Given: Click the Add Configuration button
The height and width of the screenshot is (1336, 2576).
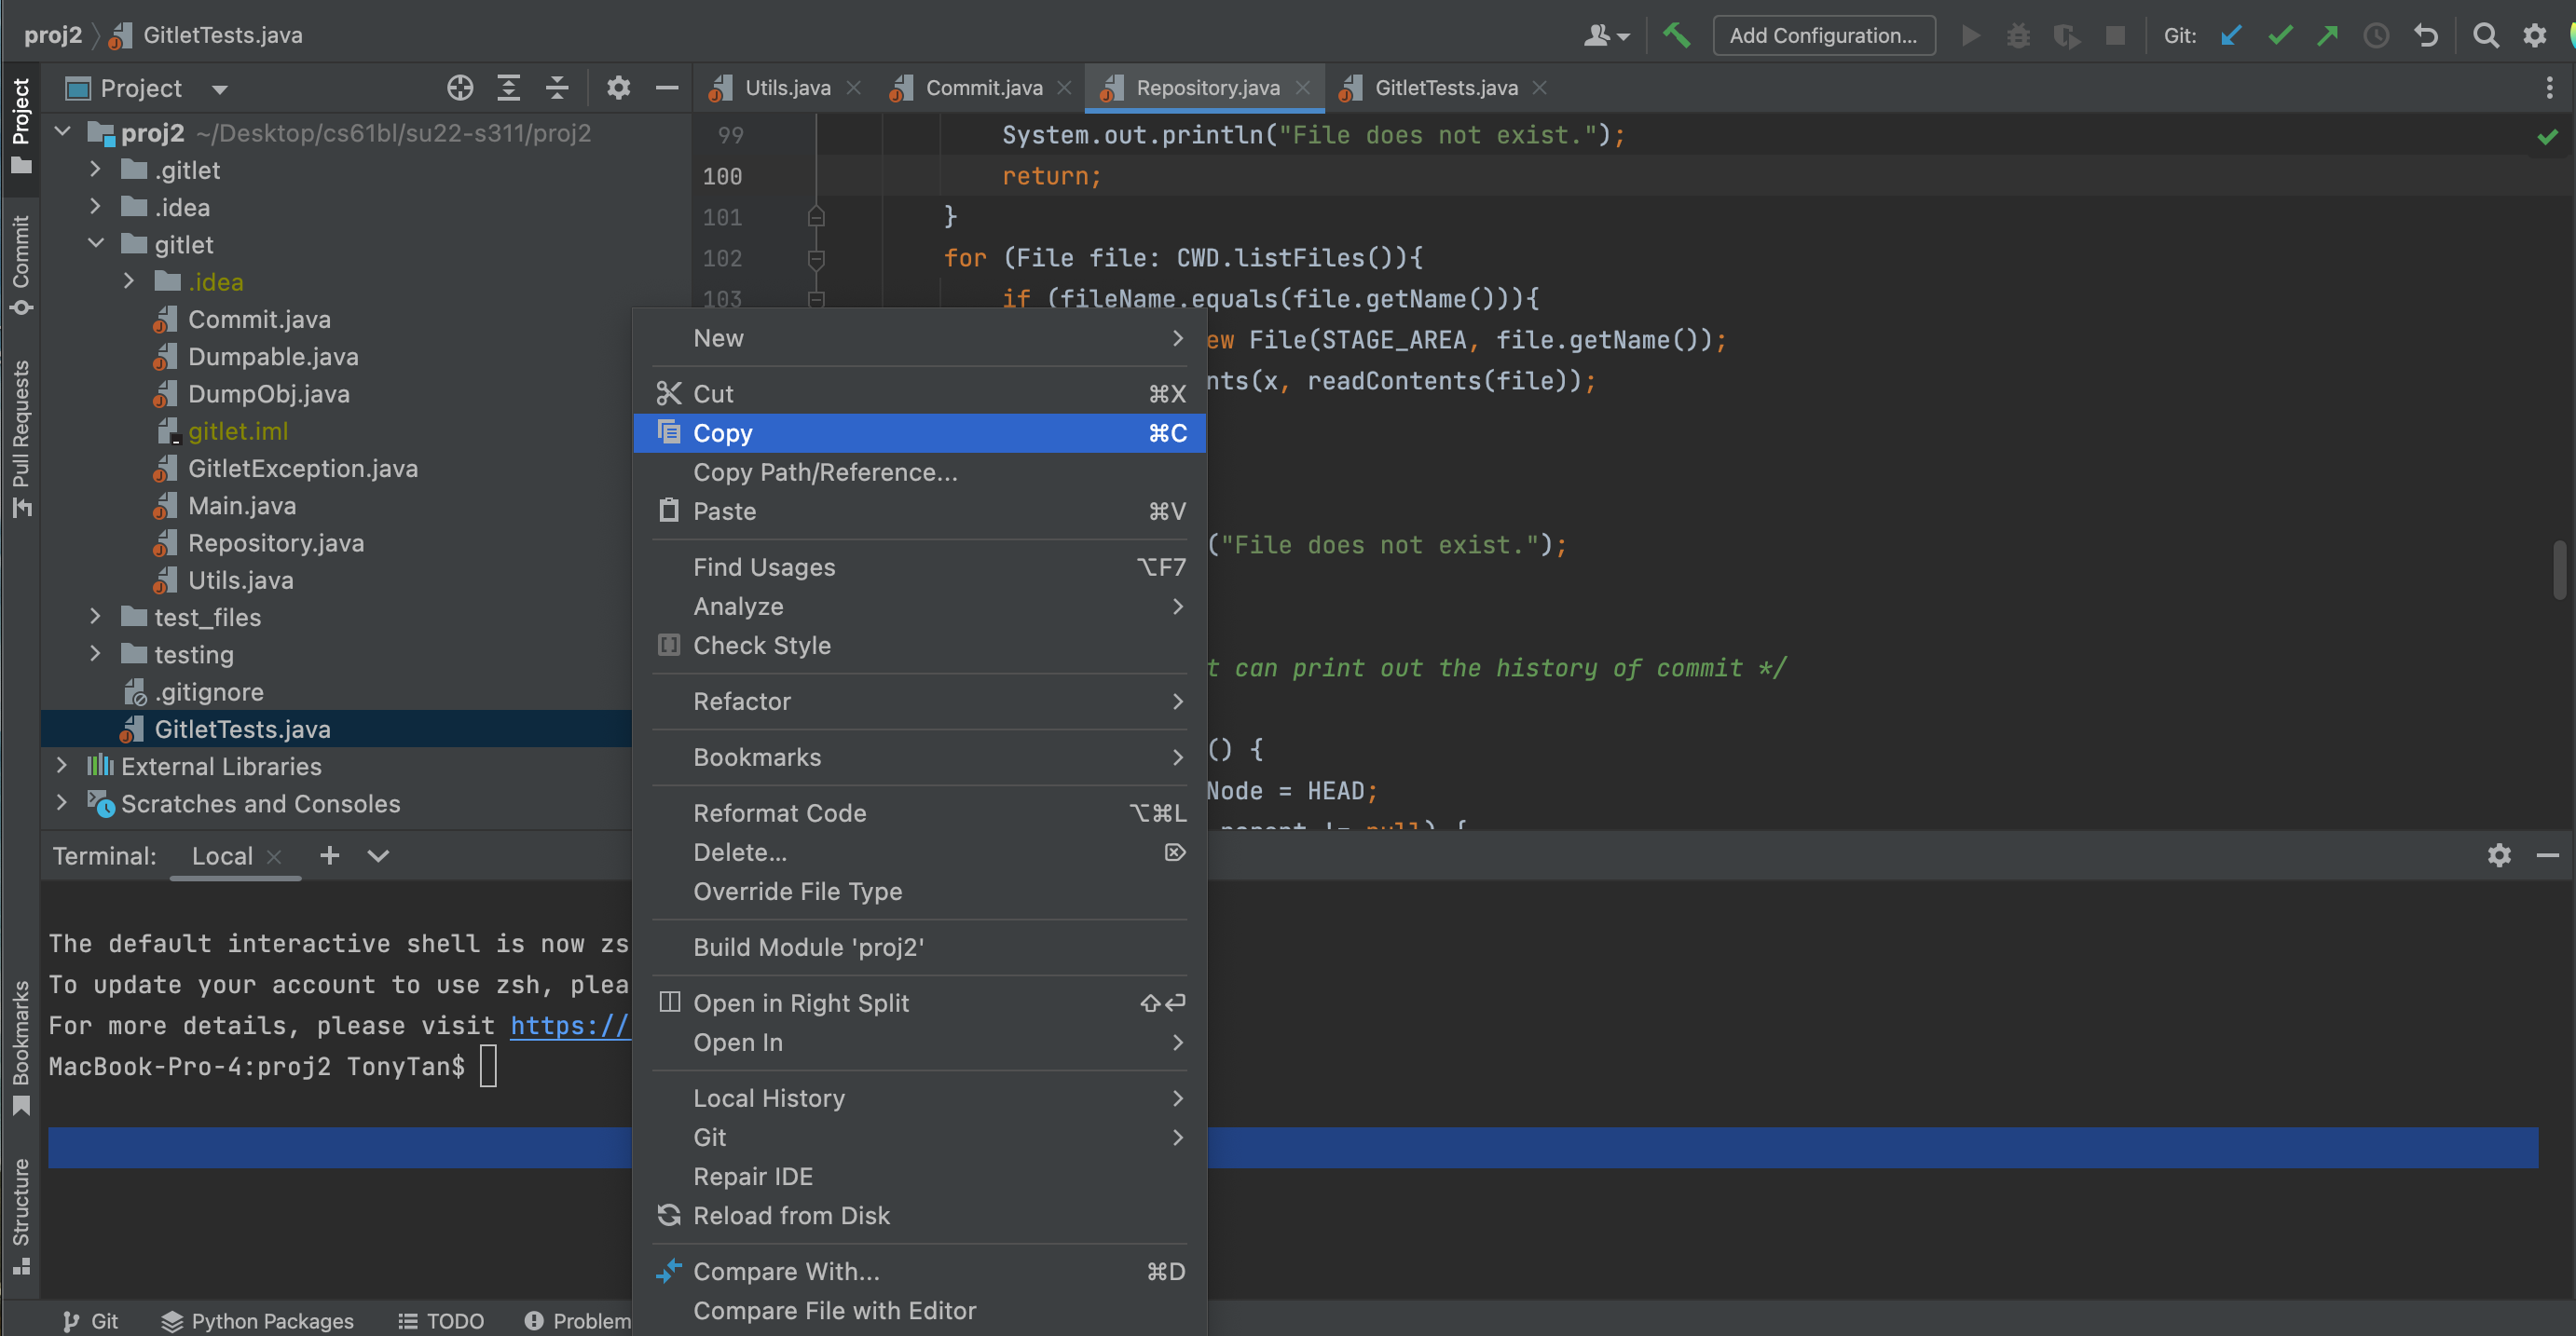Looking at the screenshot, I should pos(1823,35).
